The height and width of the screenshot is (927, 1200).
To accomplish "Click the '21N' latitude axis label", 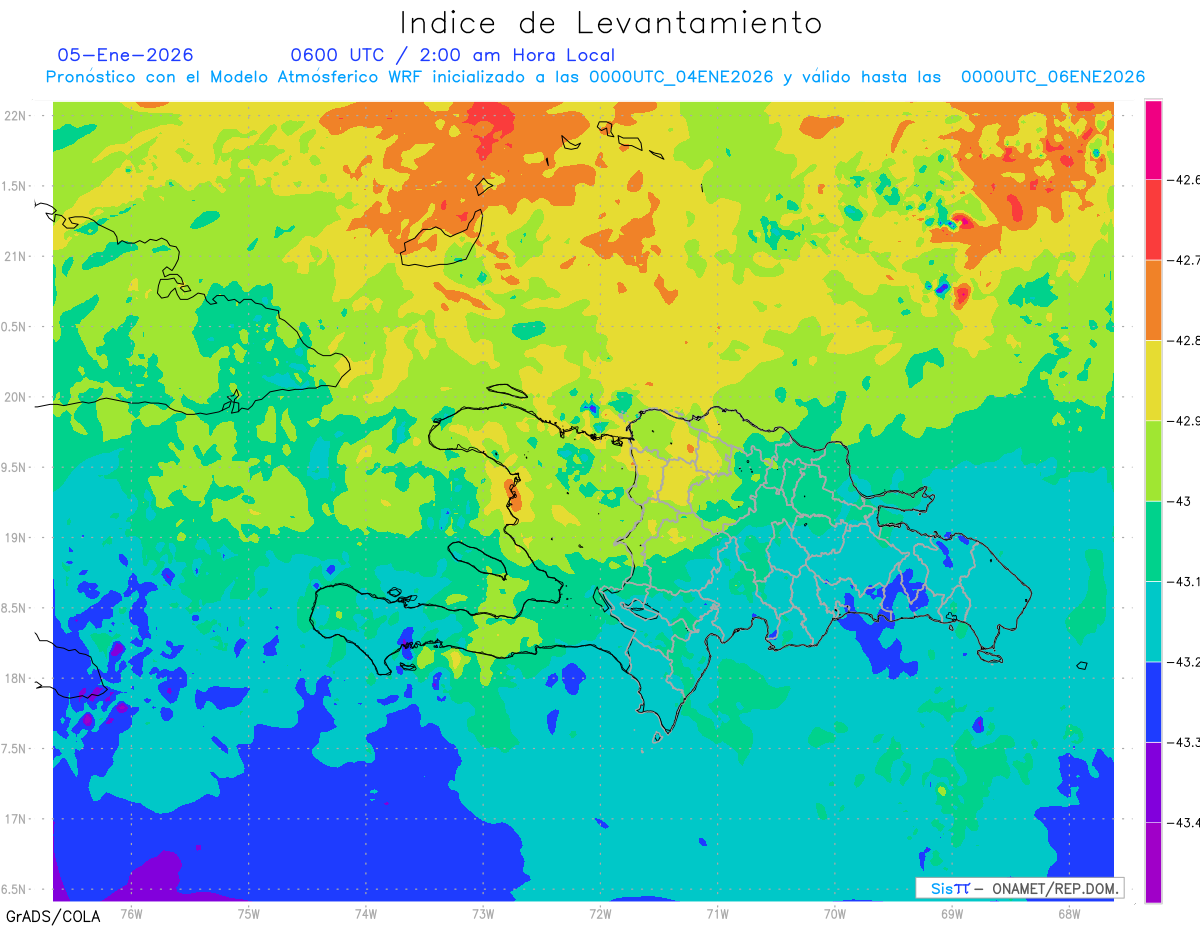I will 15,256.
